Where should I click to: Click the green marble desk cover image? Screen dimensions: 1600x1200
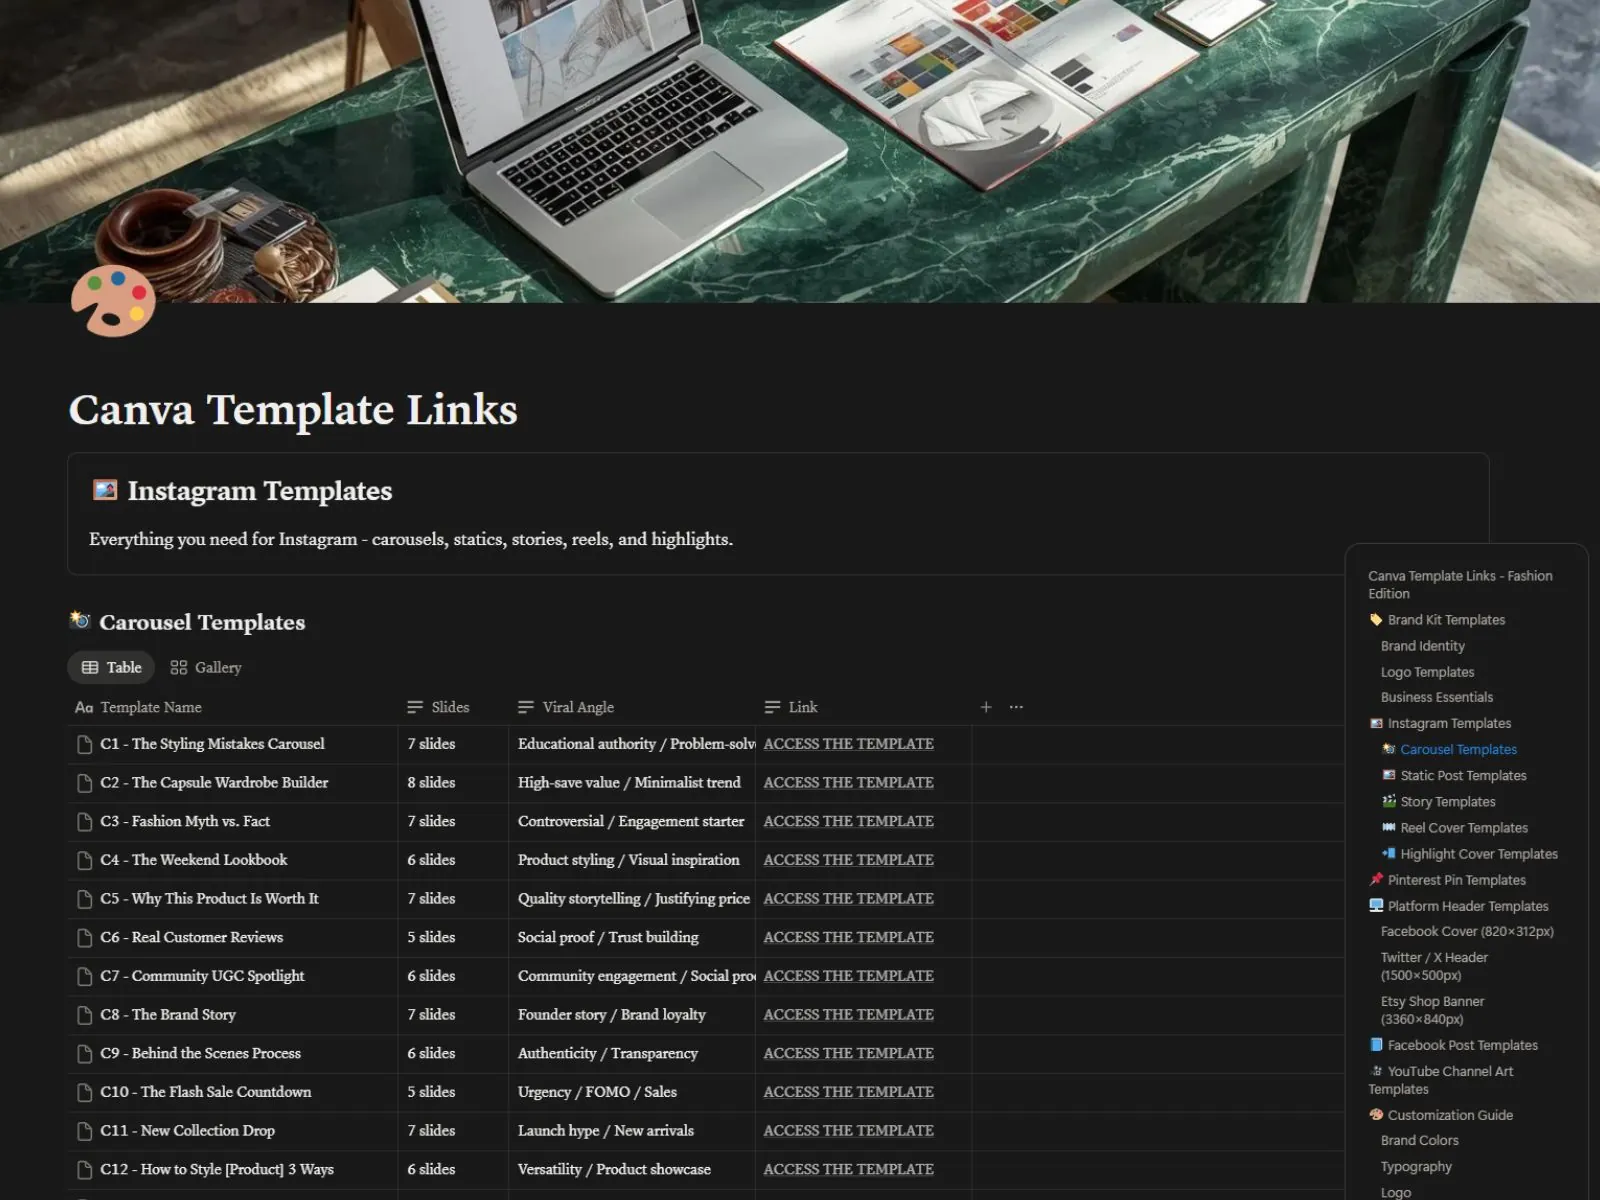point(800,151)
